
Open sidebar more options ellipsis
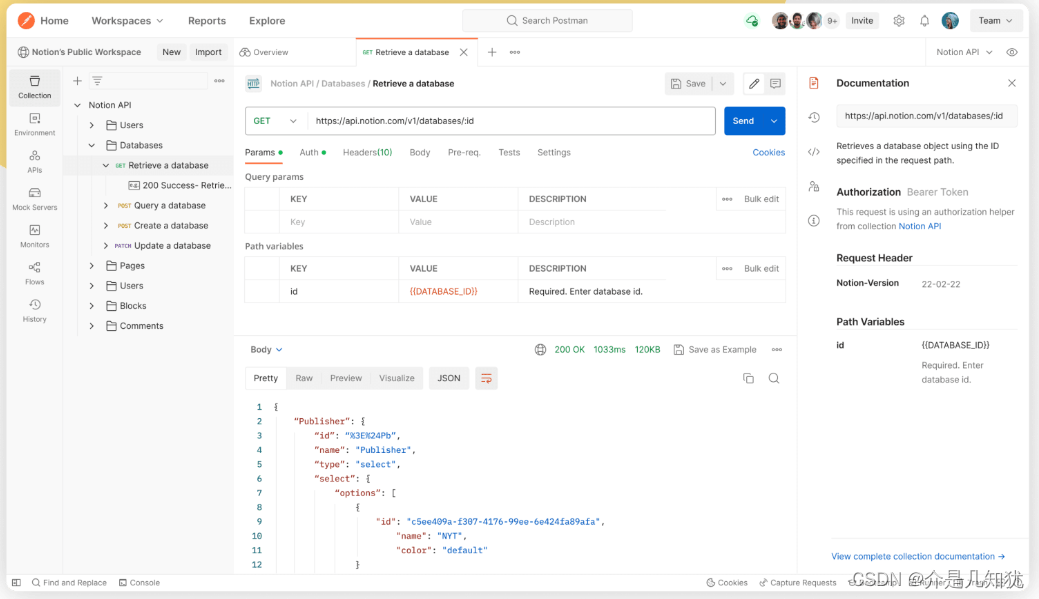[219, 81]
